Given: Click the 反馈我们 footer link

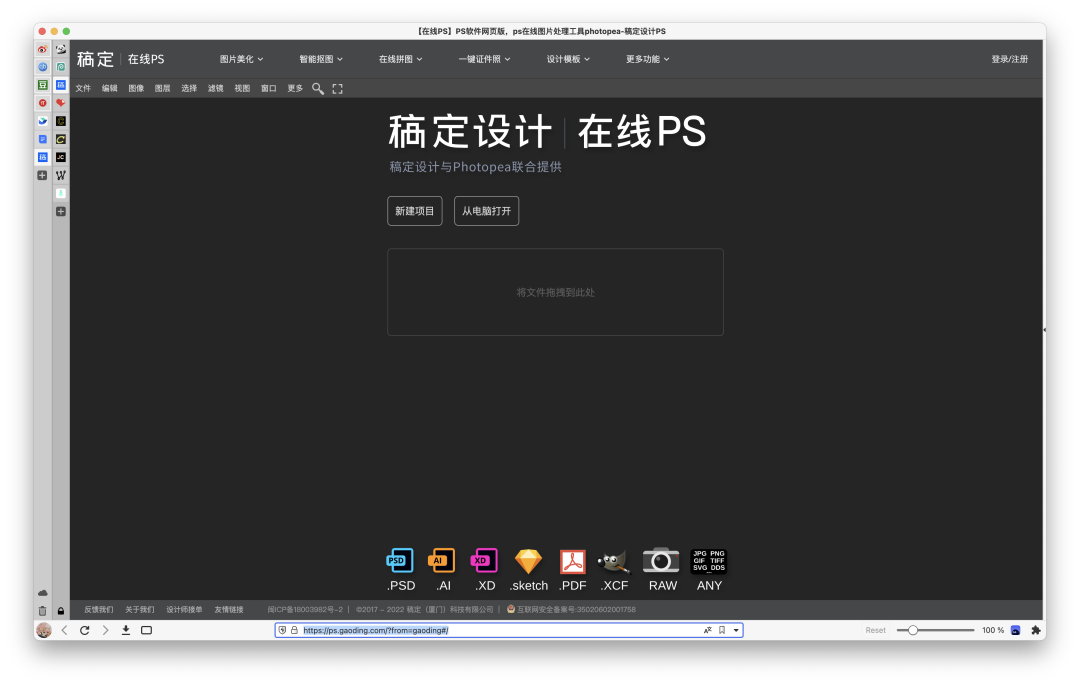Looking at the screenshot, I should click(98, 609).
